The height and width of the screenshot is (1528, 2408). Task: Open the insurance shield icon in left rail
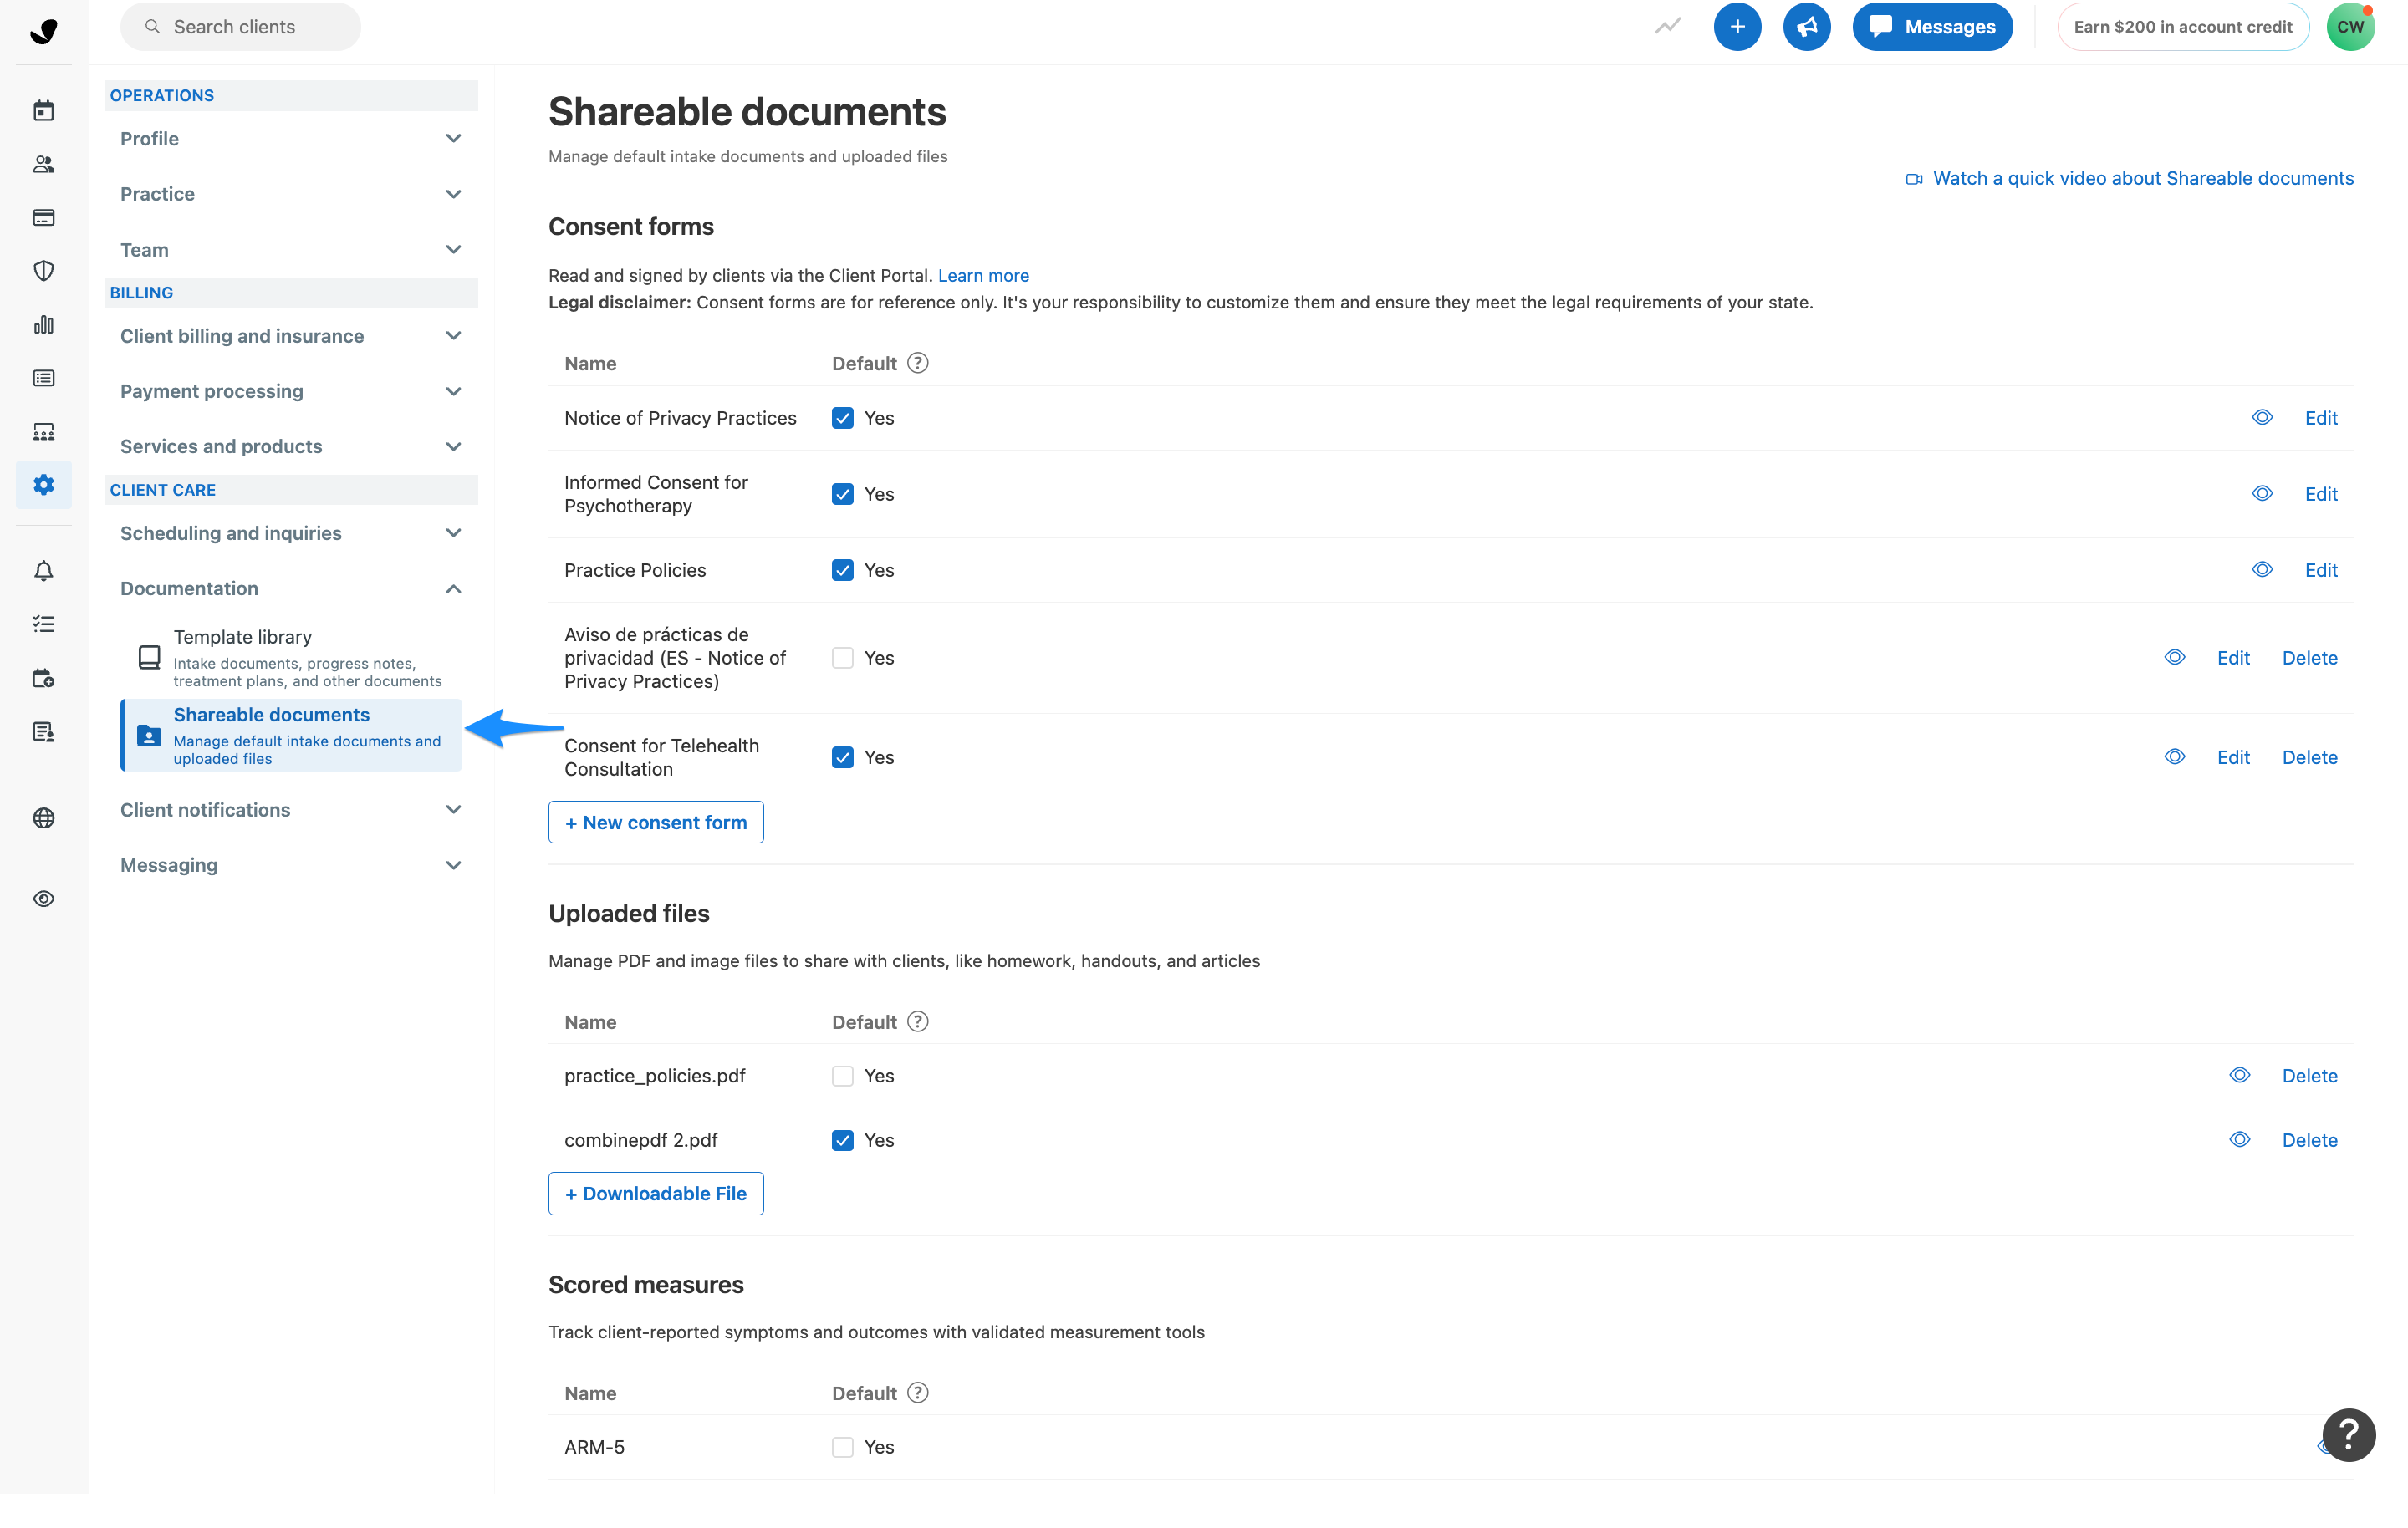[43, 271]
